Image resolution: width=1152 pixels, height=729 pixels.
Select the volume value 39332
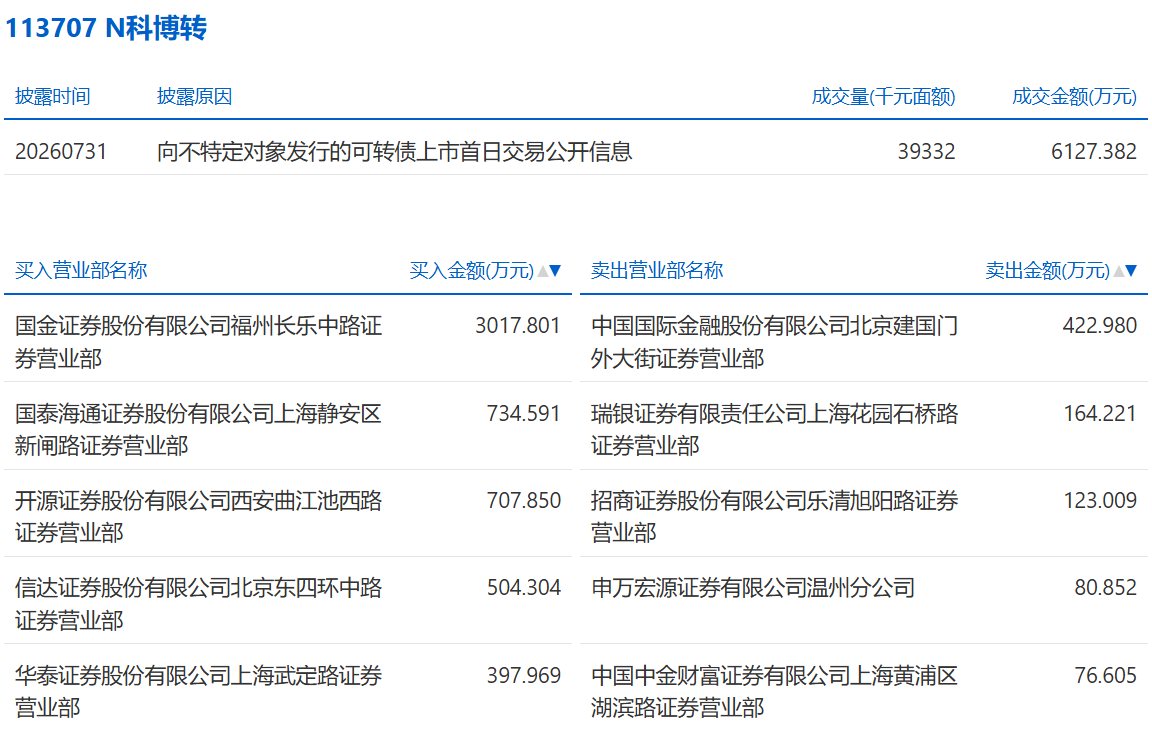point(926,151)
